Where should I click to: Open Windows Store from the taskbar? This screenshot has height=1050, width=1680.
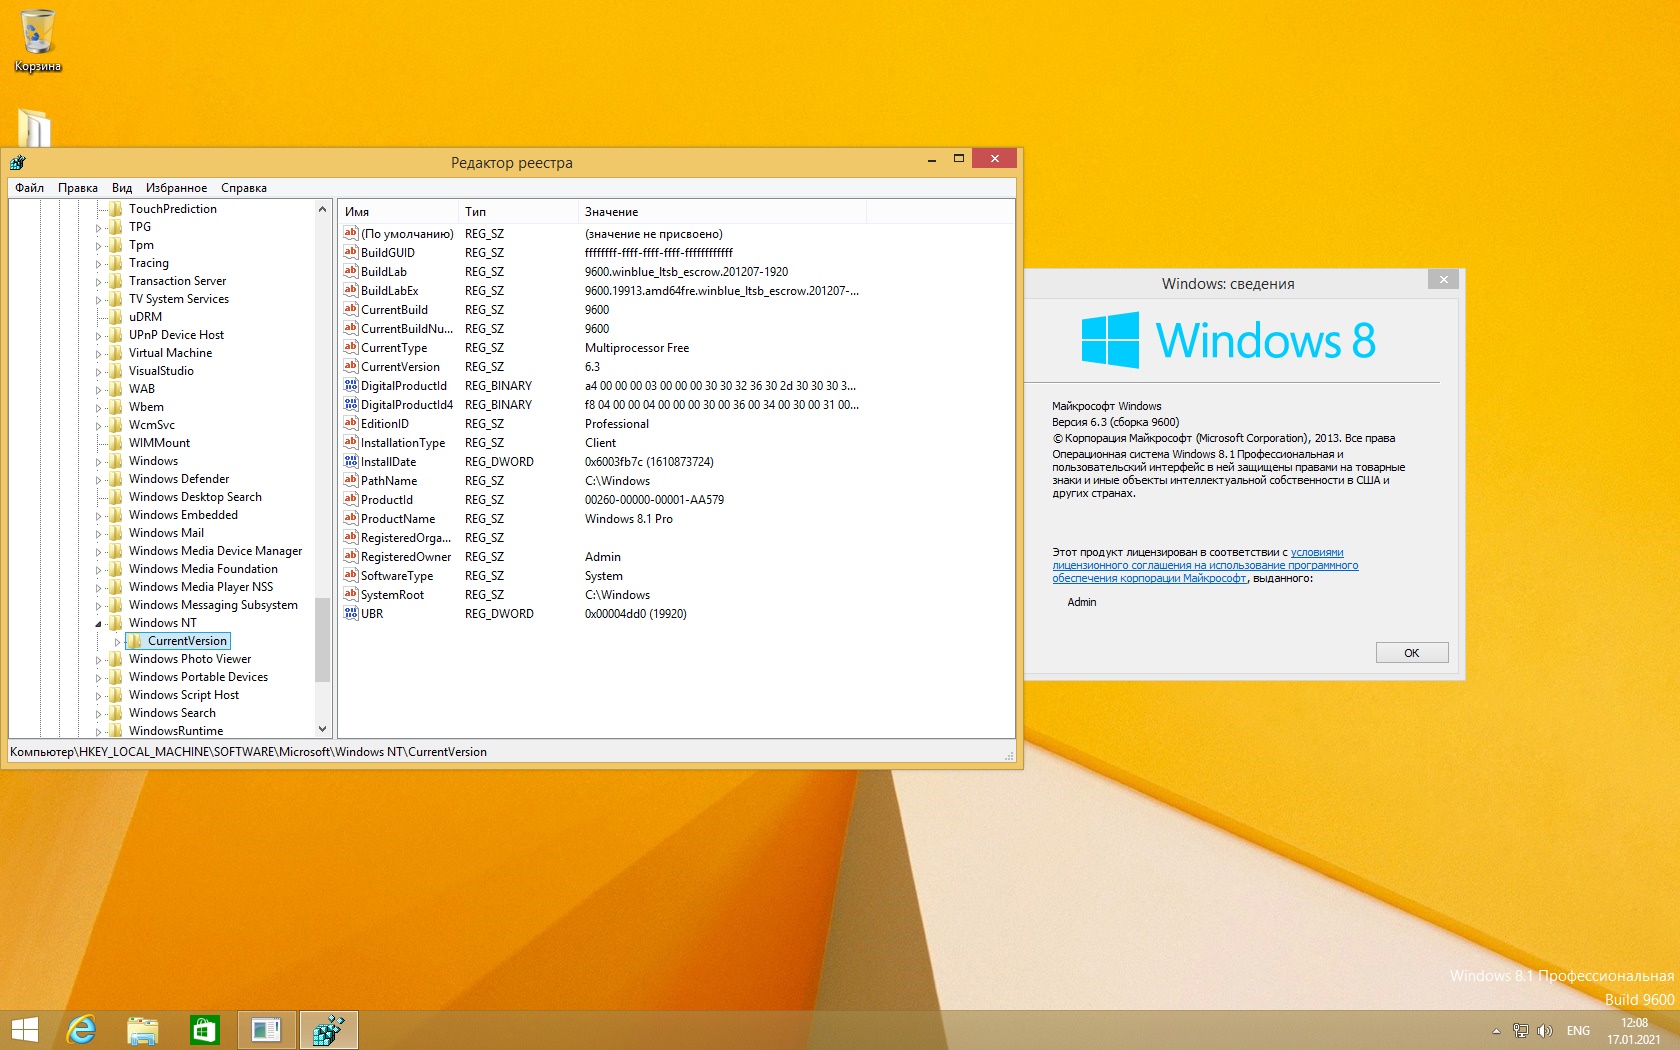coord(205,1030)
